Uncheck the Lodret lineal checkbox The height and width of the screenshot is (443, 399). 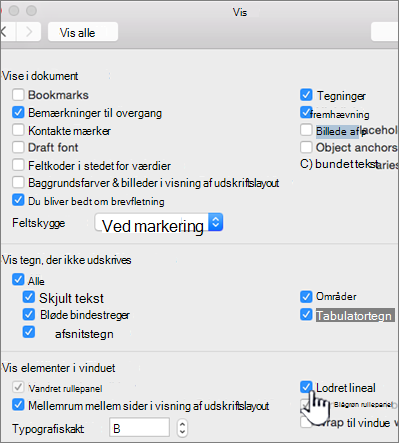pos(306,387)
